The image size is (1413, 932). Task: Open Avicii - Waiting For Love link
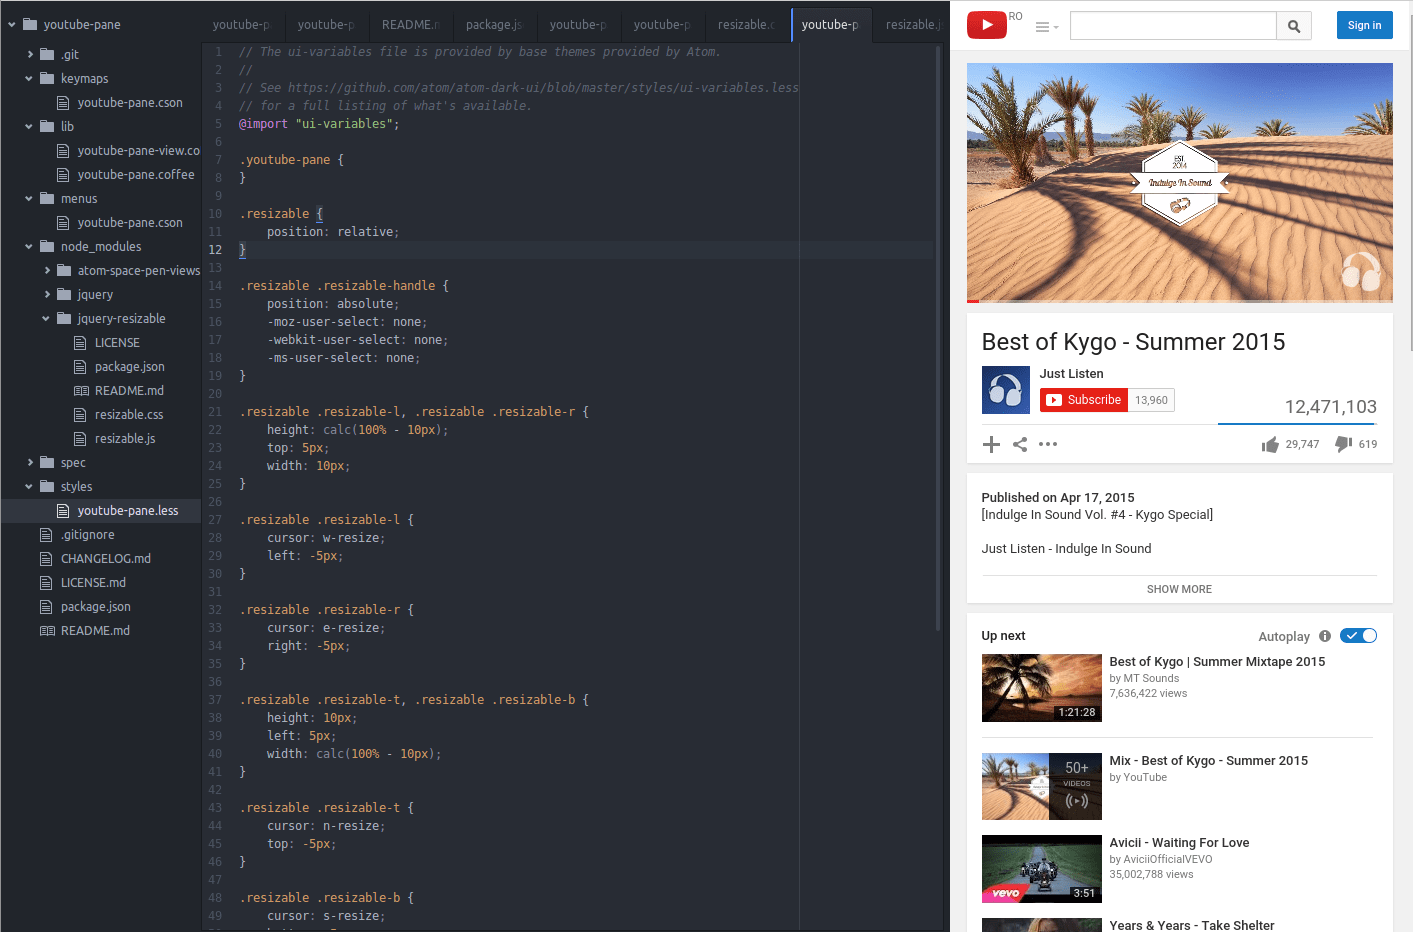(x=1179, y=843)
